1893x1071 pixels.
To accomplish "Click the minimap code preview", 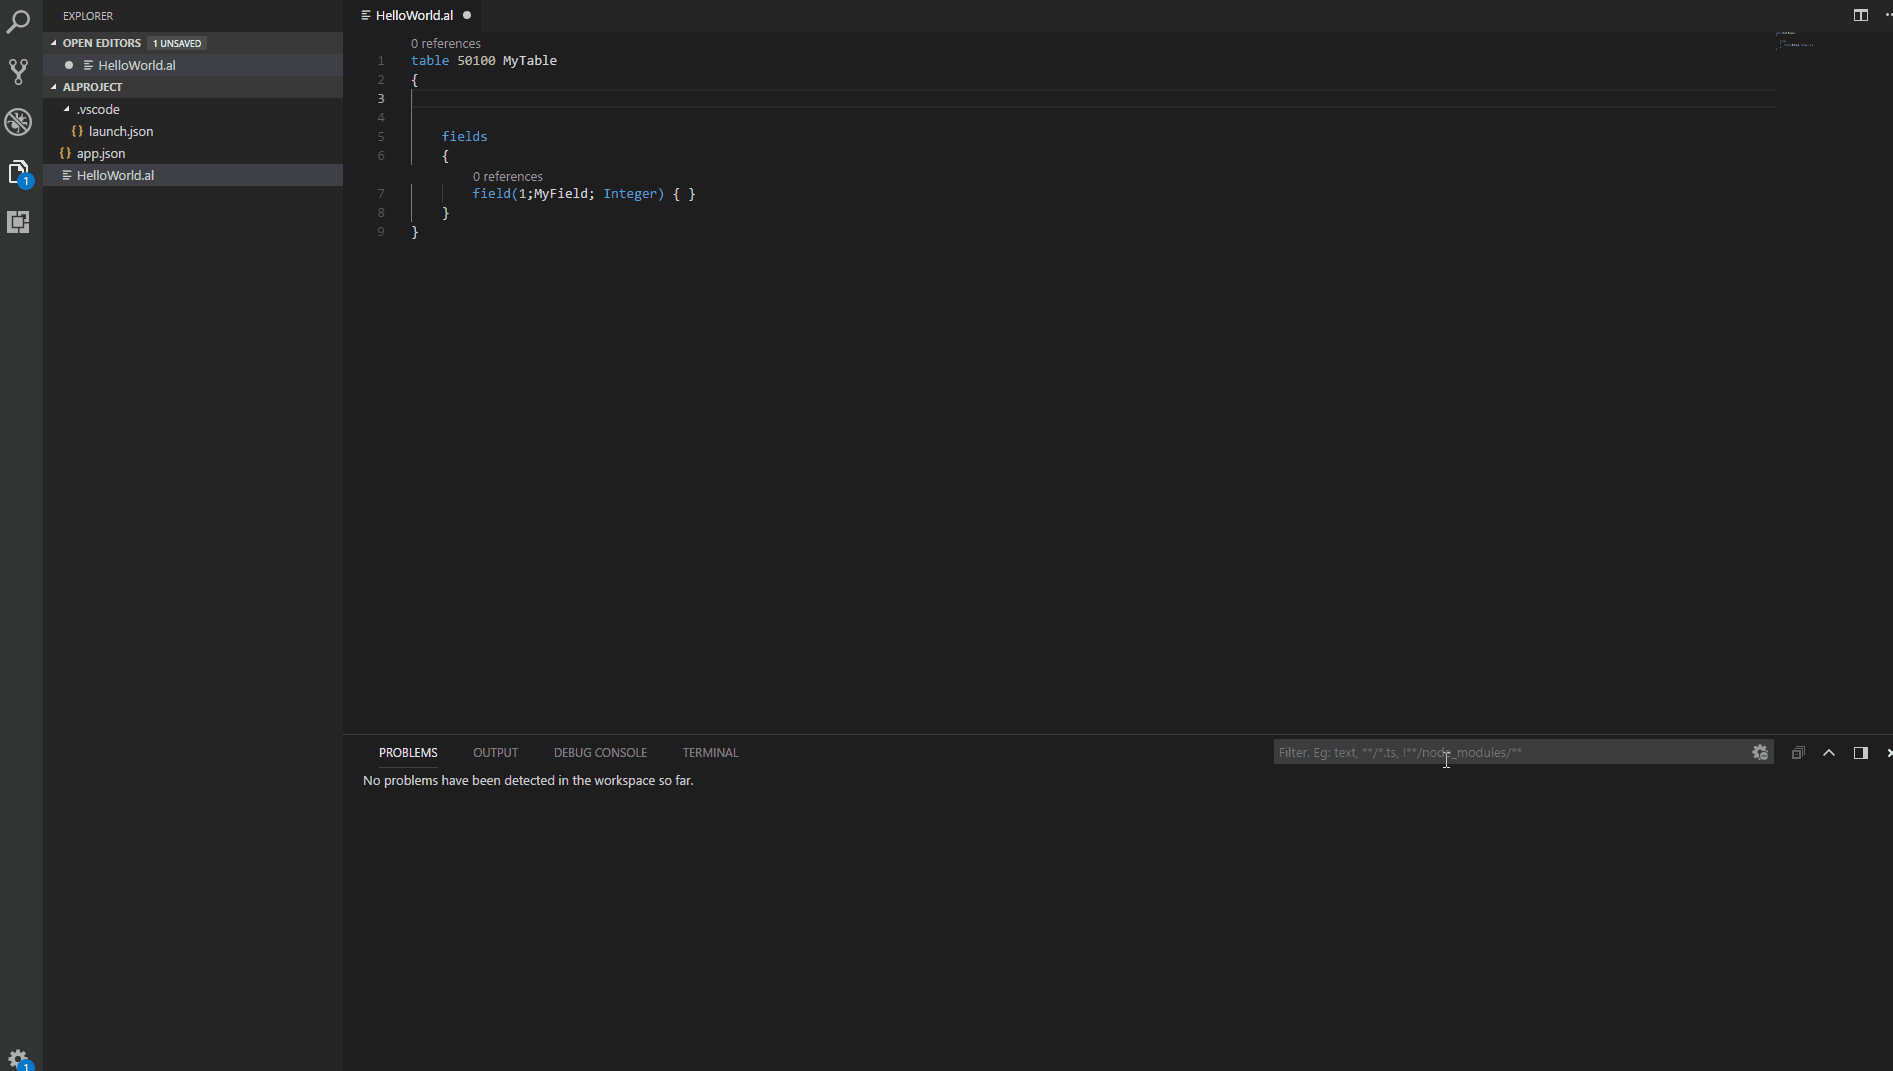I will coord(1794,41).
